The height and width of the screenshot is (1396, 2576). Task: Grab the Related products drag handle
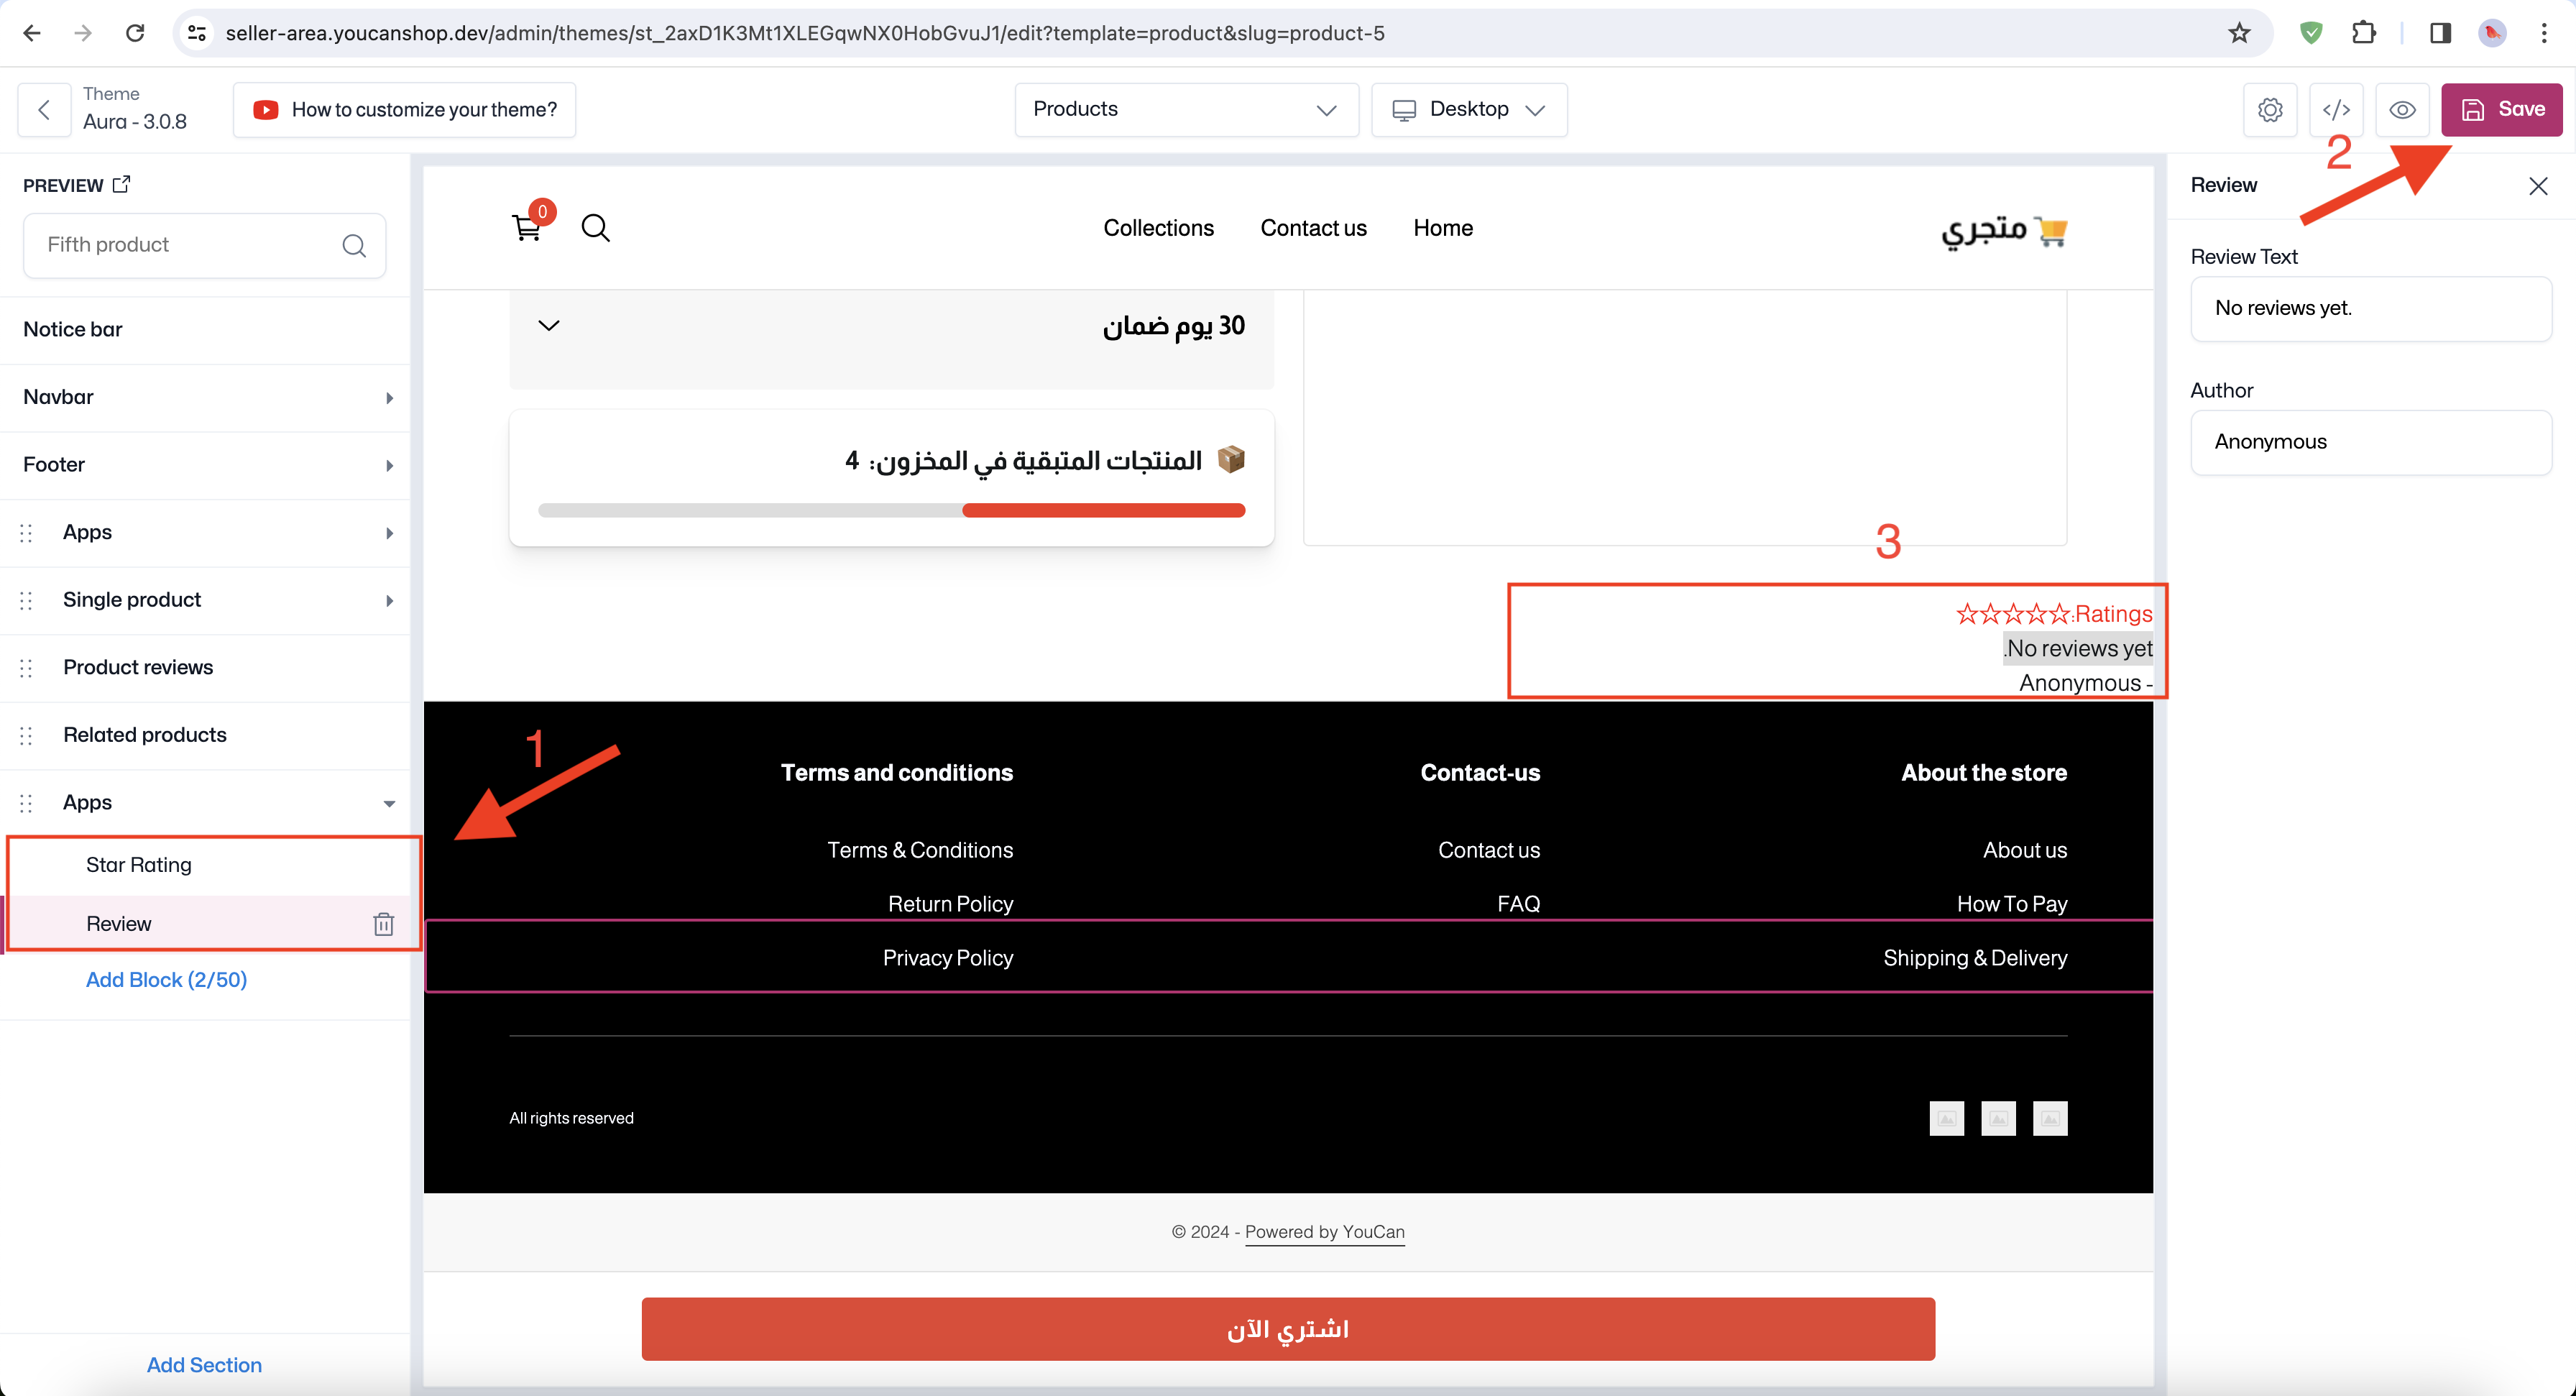(x=26, y=735)
